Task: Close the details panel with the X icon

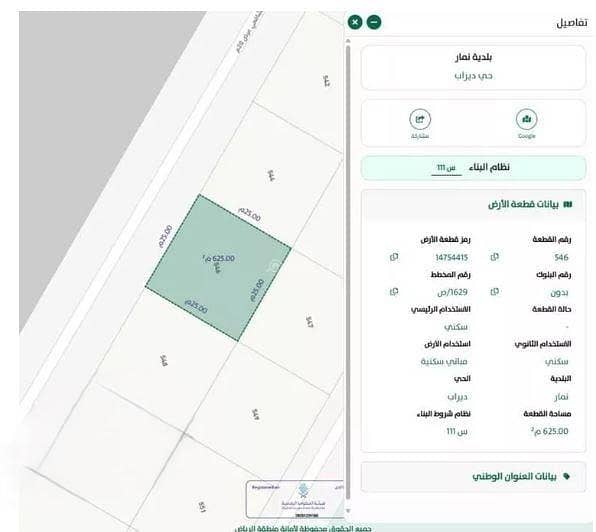Action: click(x=355, y=22)
